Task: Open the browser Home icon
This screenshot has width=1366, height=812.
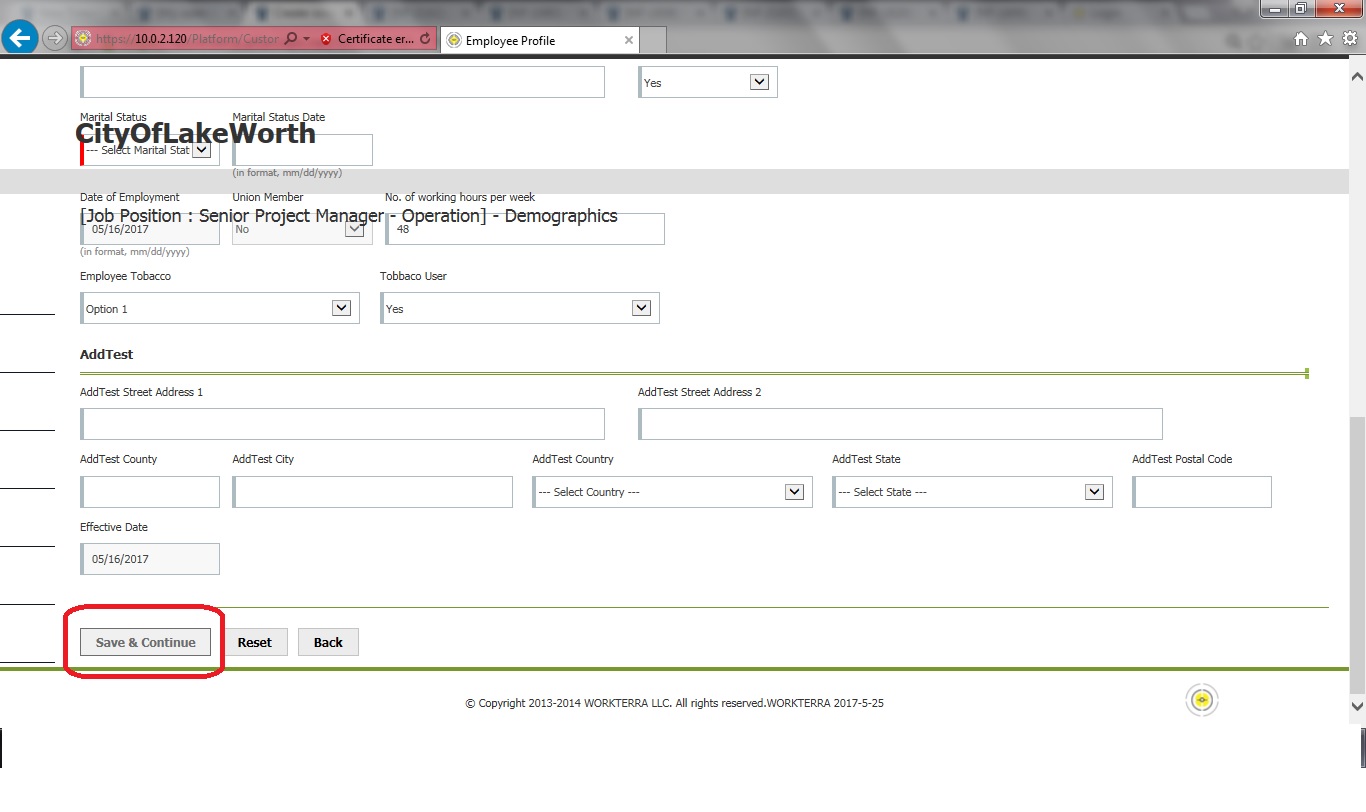Action: coord(1301,39)
